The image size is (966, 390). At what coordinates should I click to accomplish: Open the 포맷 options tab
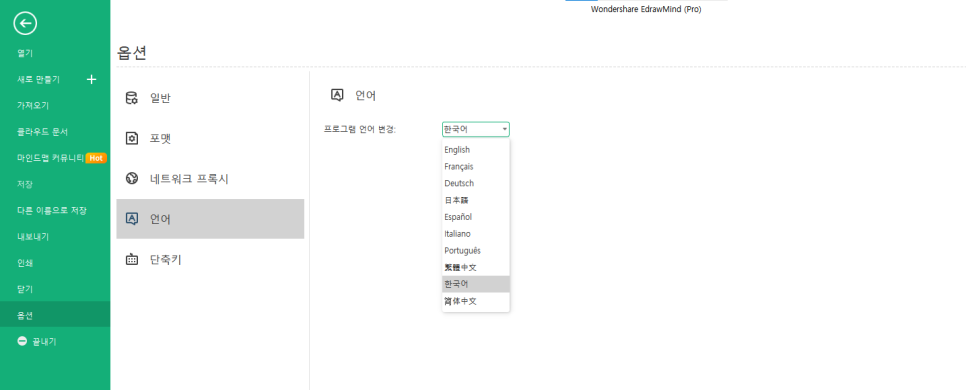tap(210, 138)
